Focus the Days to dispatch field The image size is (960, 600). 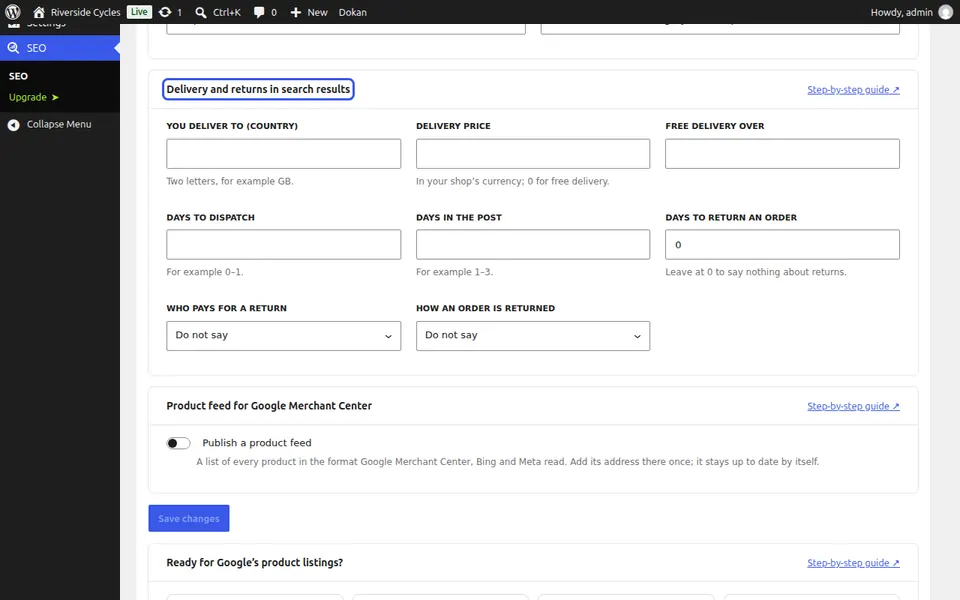coord(283,244)
